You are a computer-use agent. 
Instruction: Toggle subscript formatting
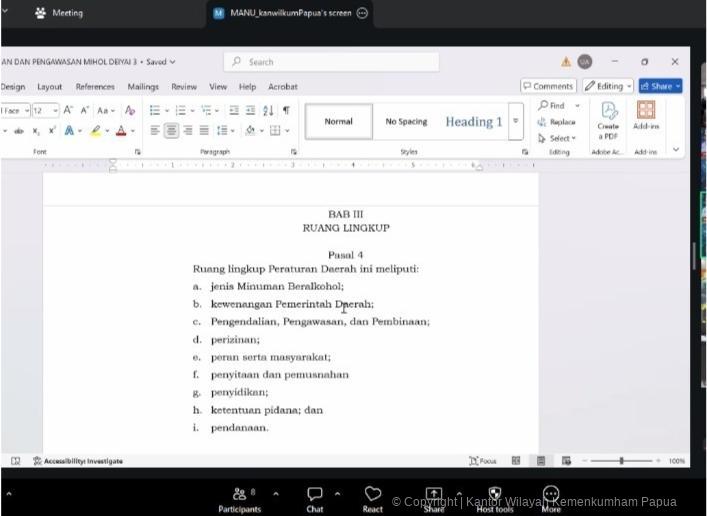(36, 131)
